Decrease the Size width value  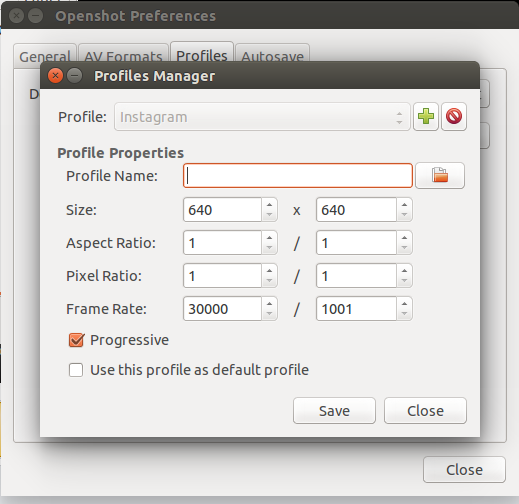point(269,215)
